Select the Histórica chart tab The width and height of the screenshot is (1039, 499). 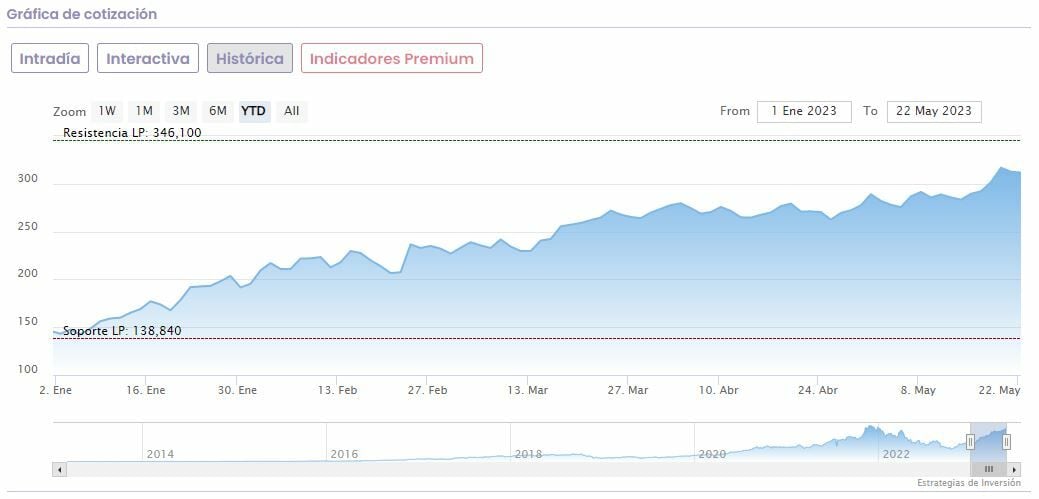pyautogui.click(x=250, y=58)
